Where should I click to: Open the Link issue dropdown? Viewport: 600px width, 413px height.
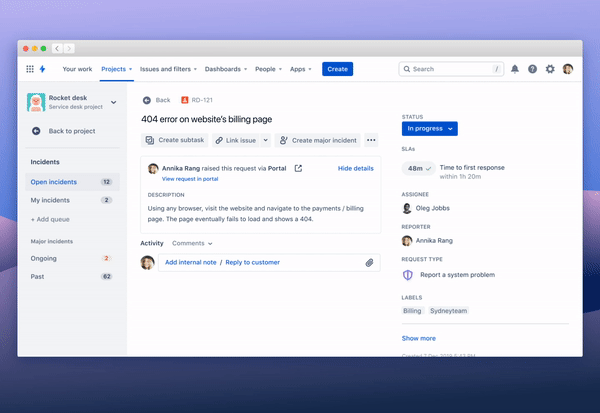tap(241, 141)
